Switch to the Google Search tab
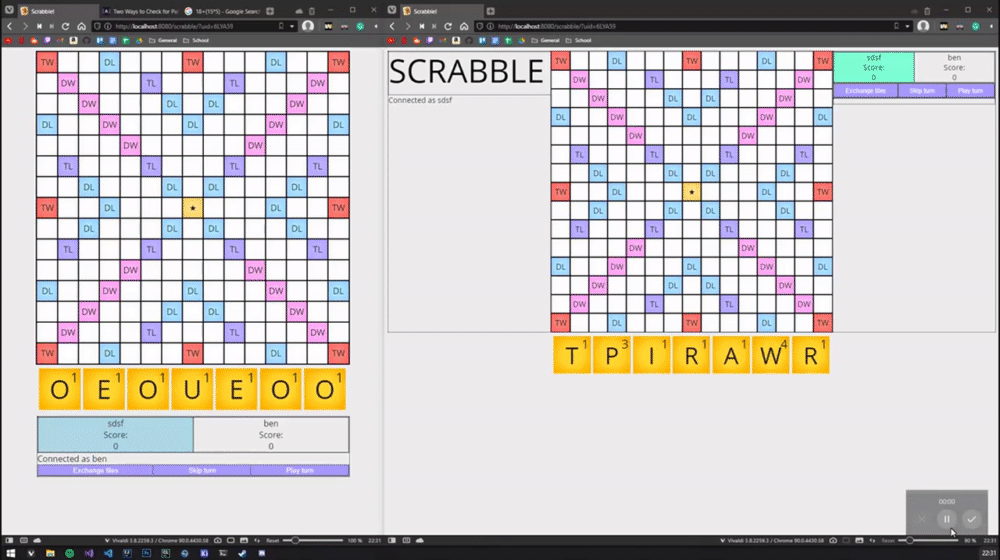The width and height of the screenshot is (1000, 560). [x=222, y=11]
